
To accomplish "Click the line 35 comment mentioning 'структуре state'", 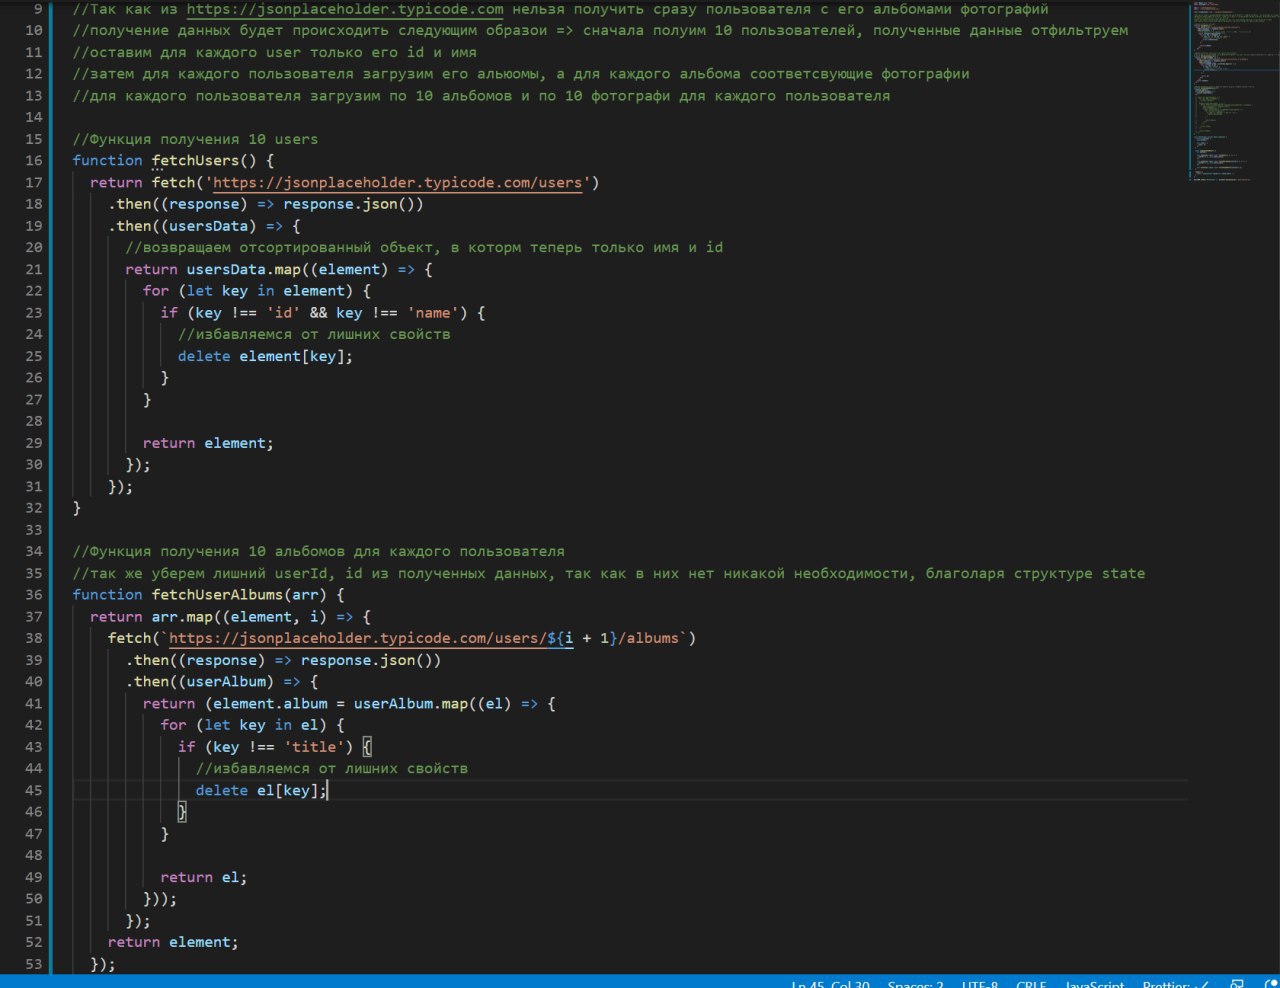I will [x=609, y=573].
